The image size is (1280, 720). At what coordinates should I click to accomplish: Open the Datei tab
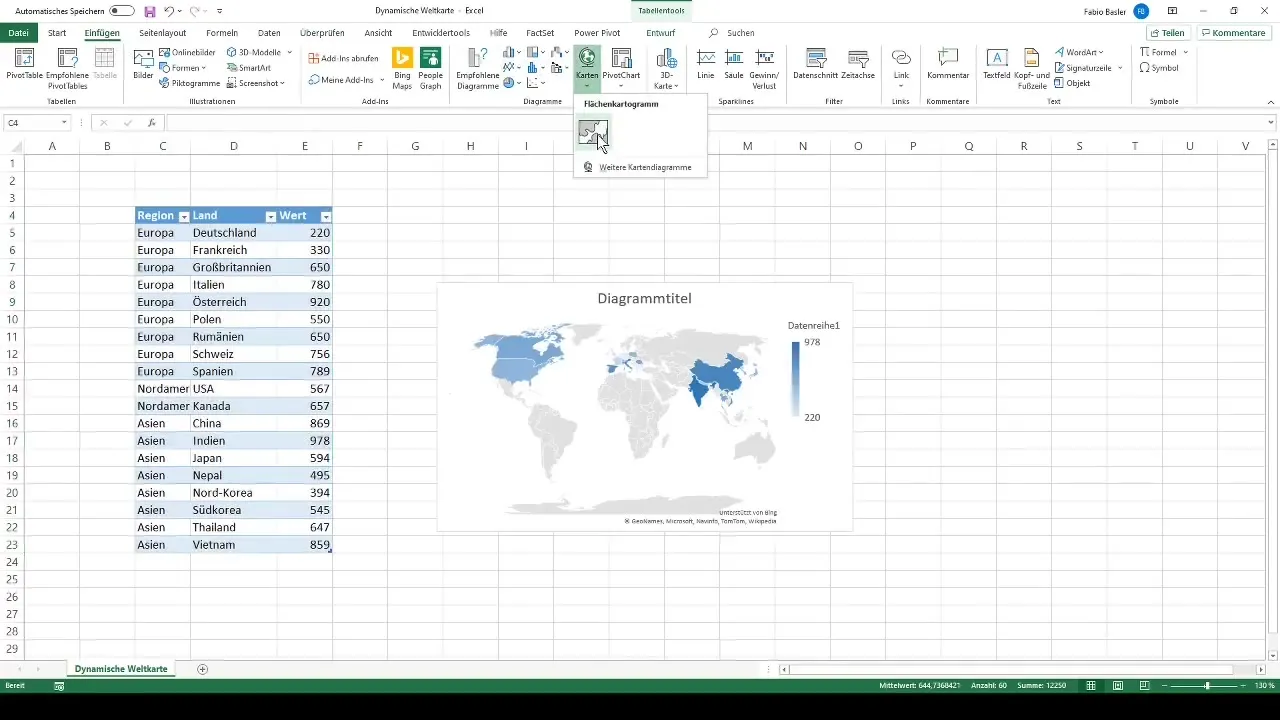18,33
